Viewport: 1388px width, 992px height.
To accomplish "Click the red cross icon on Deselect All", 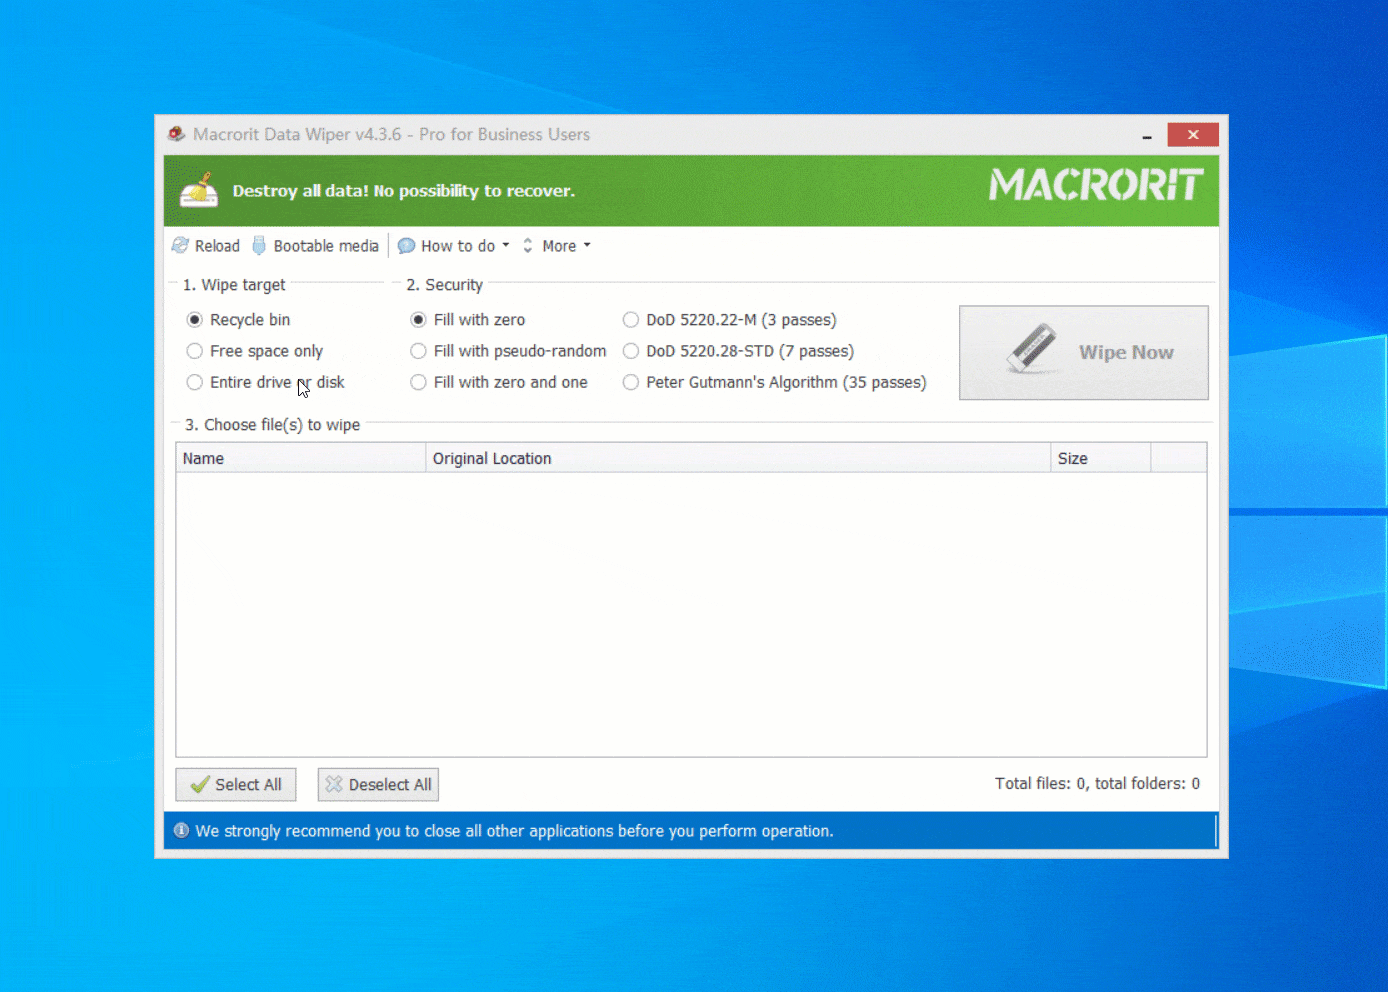I will click(x=335, y=784).
